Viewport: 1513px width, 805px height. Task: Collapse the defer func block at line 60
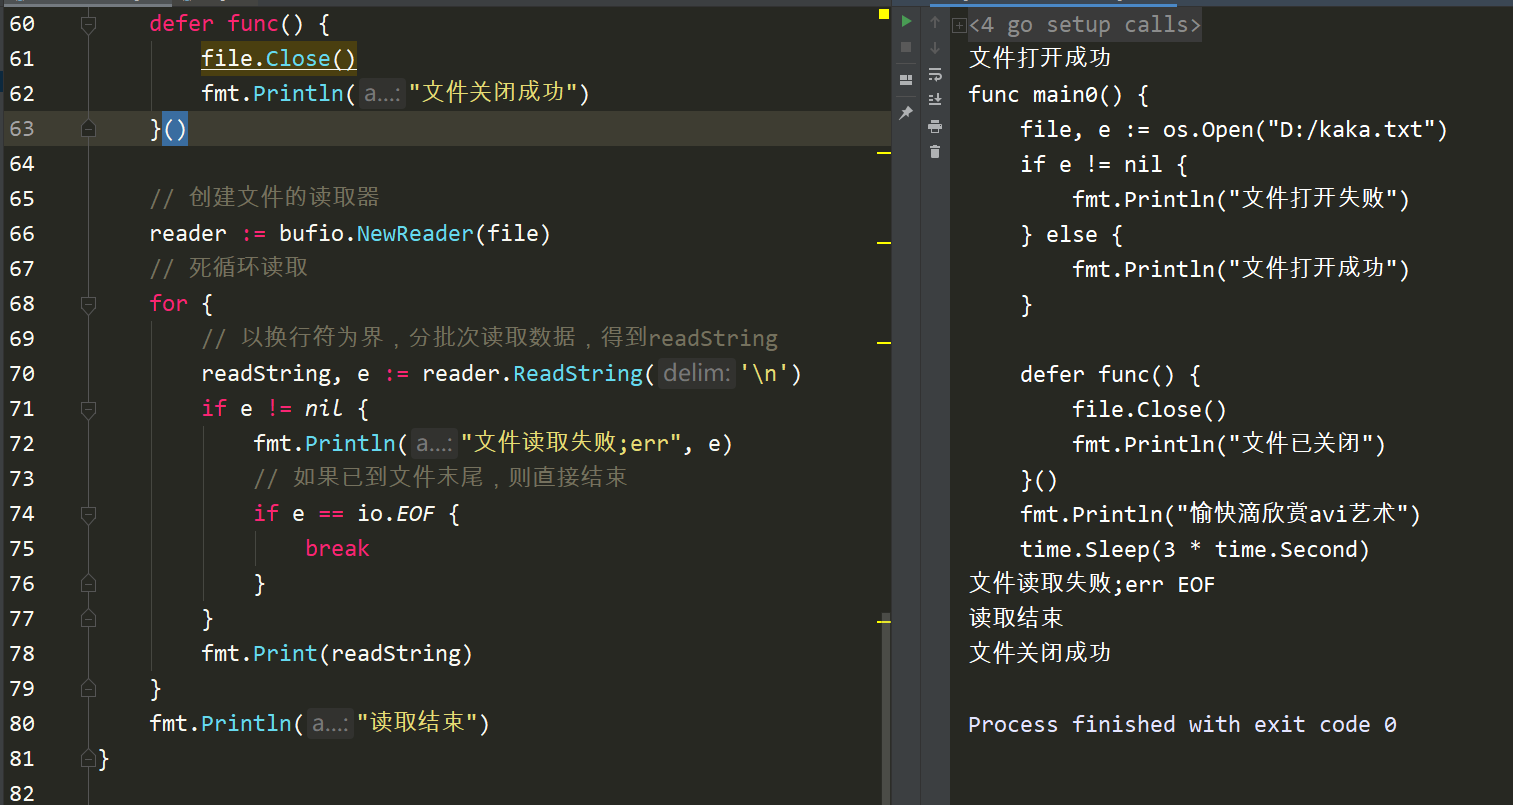click(x=88, y=23)
